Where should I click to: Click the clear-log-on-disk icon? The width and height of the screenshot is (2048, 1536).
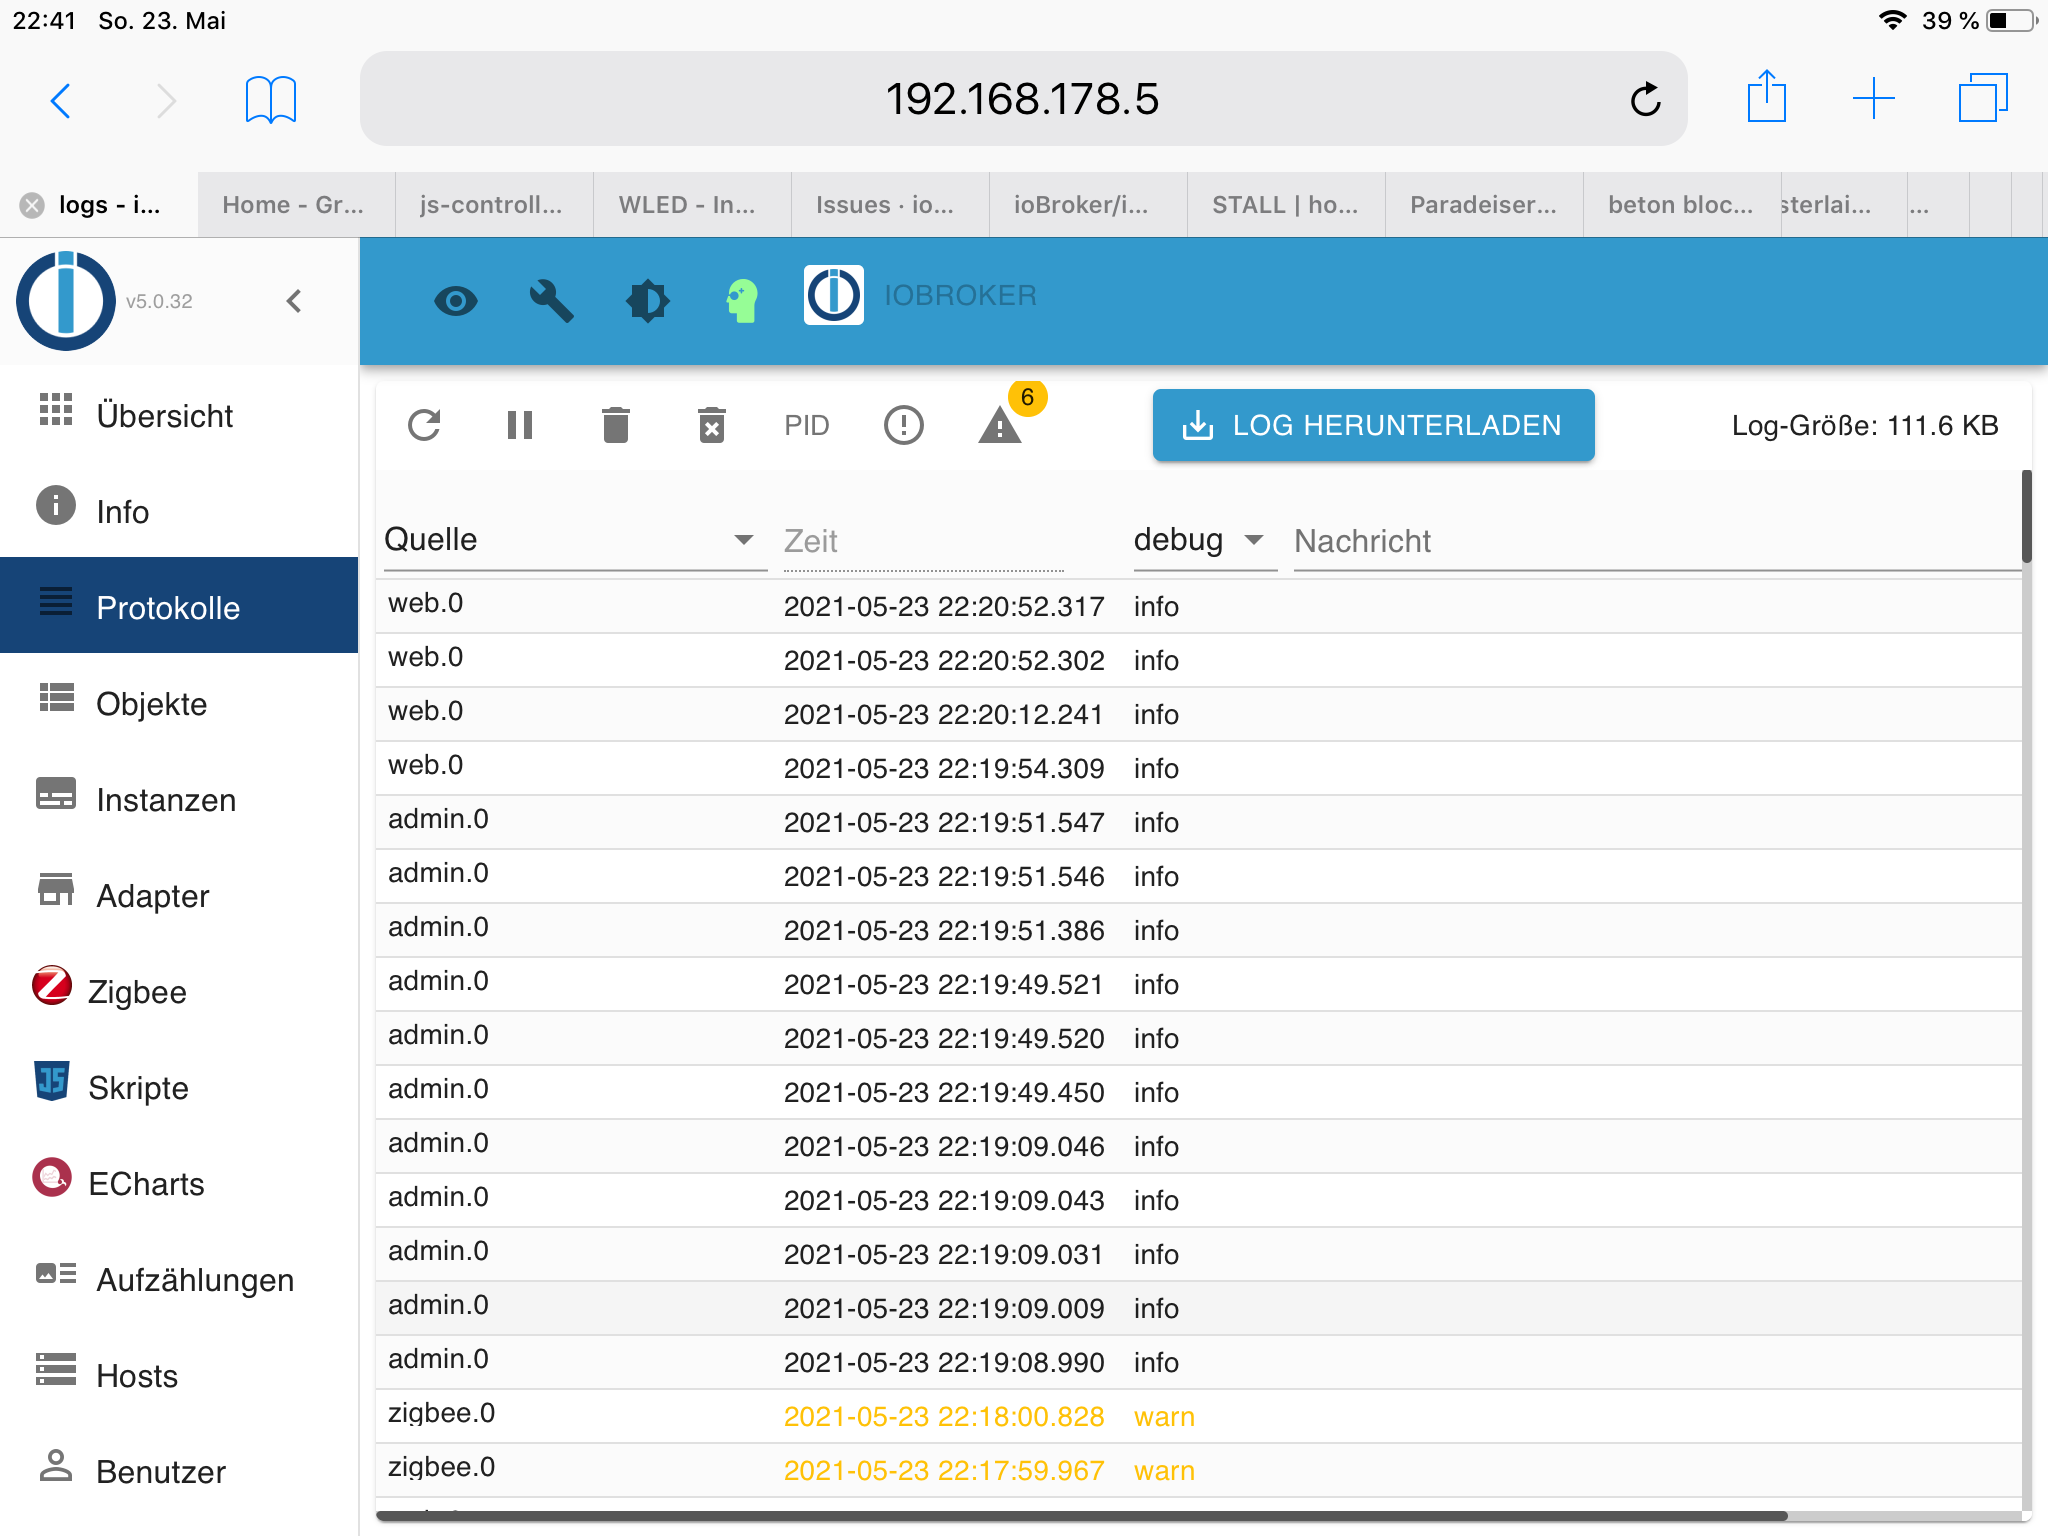pyautogui.click(x=711, y=424)
